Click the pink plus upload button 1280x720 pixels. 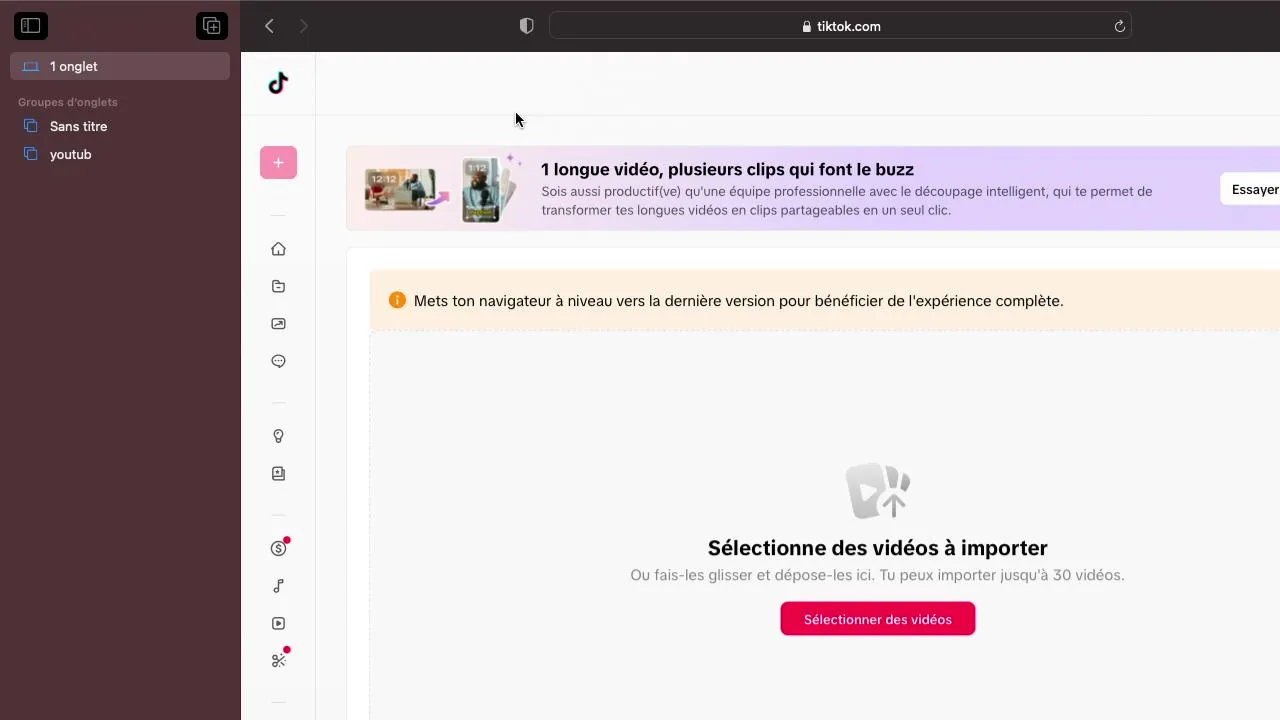[x=278, y=163]
